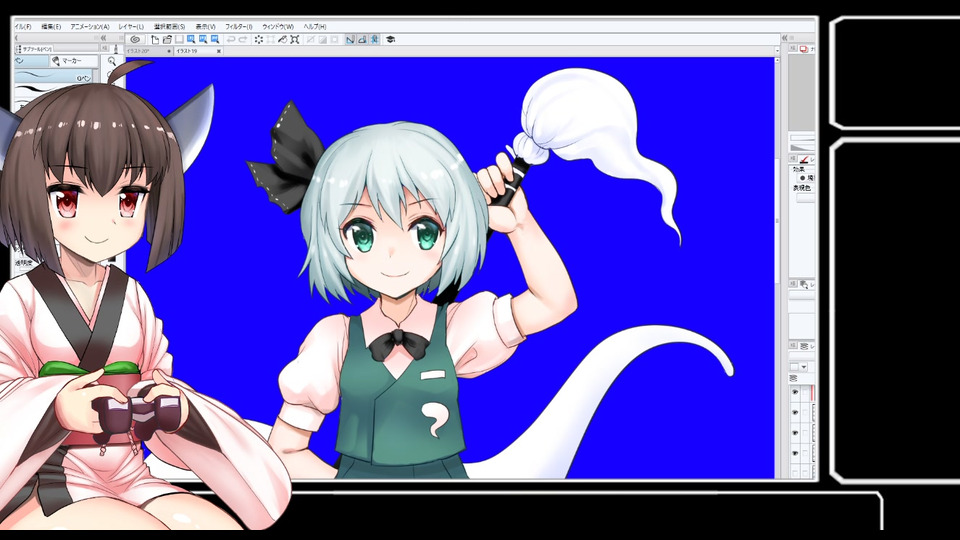Click the Redo arrow in toolbar
This screenshot has height=540, width=960.
click(243, 39)
